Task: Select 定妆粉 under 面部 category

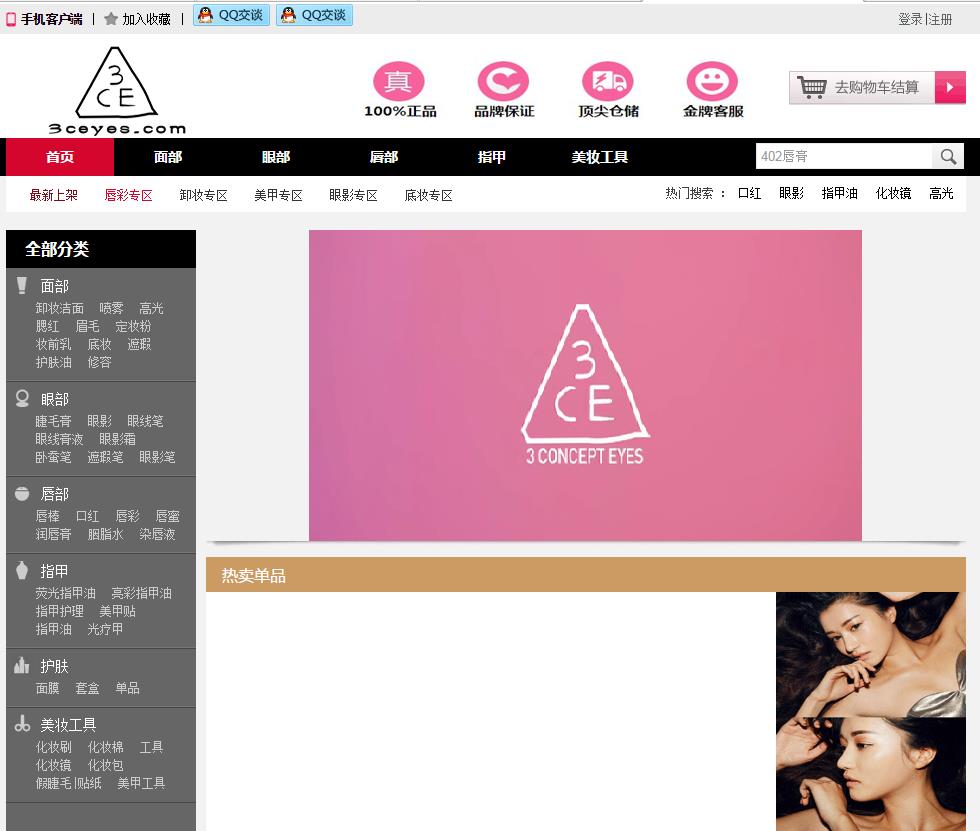Action: [x=133, y=326]
